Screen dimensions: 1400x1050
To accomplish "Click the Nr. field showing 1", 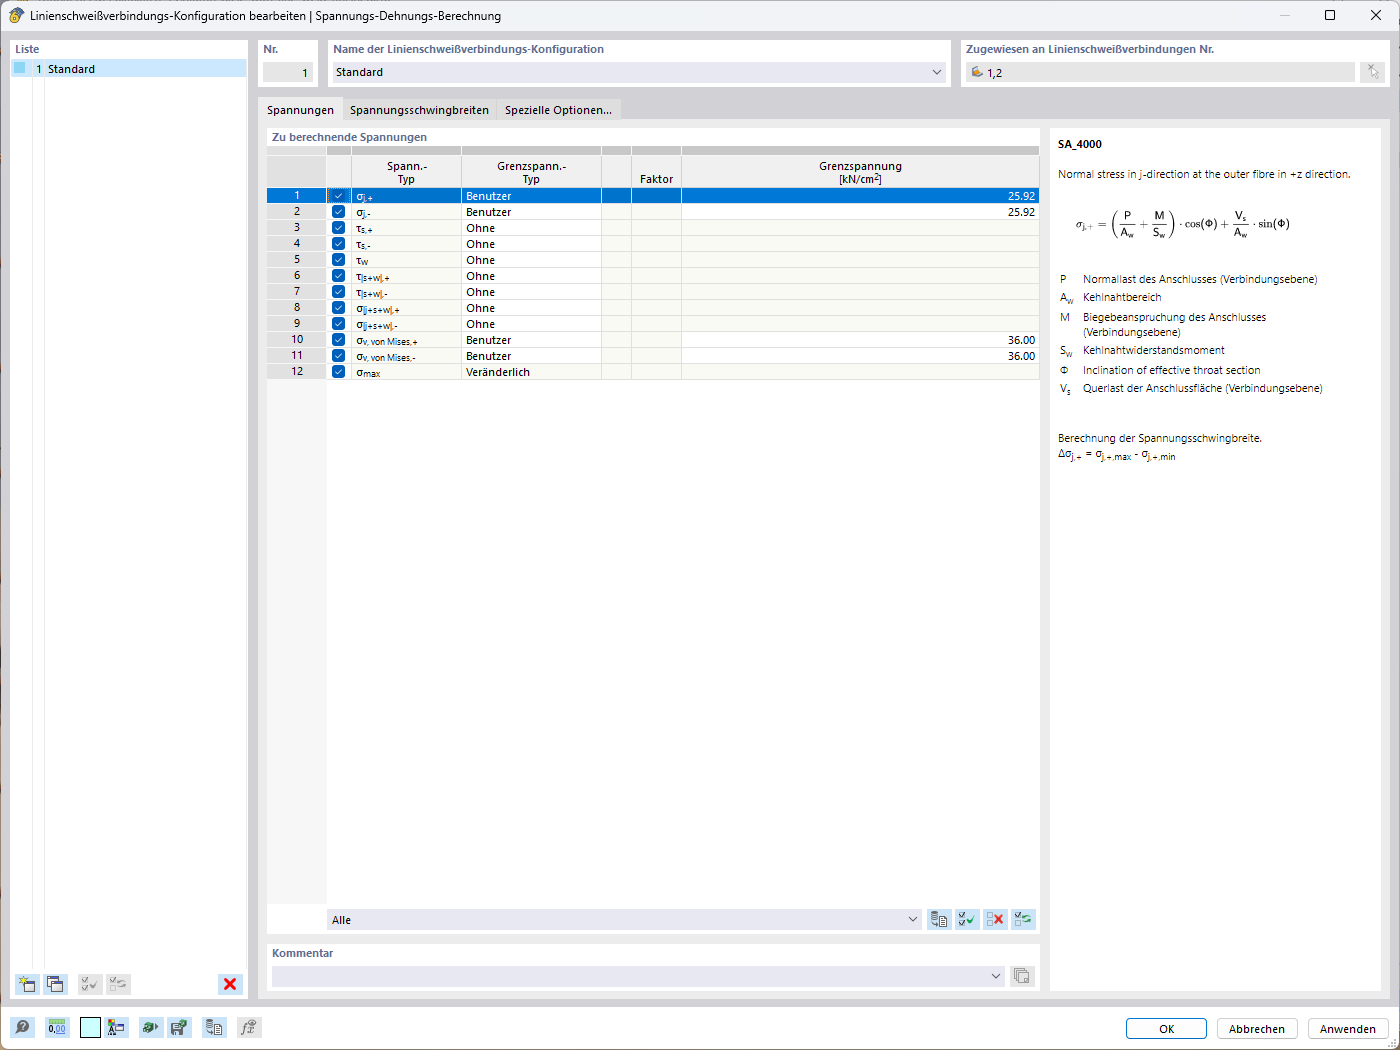I will click(x=288, y=72).
